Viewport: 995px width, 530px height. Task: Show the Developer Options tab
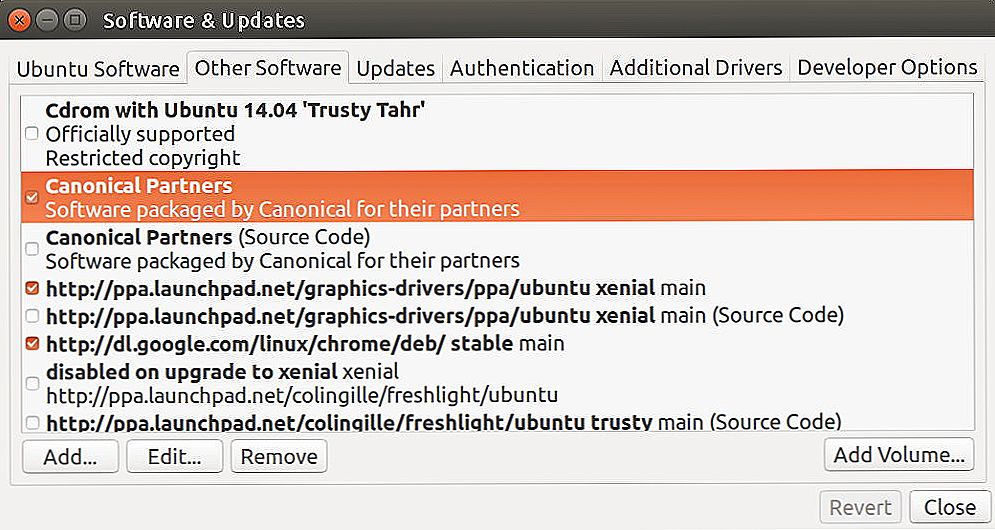pos(887,69)
